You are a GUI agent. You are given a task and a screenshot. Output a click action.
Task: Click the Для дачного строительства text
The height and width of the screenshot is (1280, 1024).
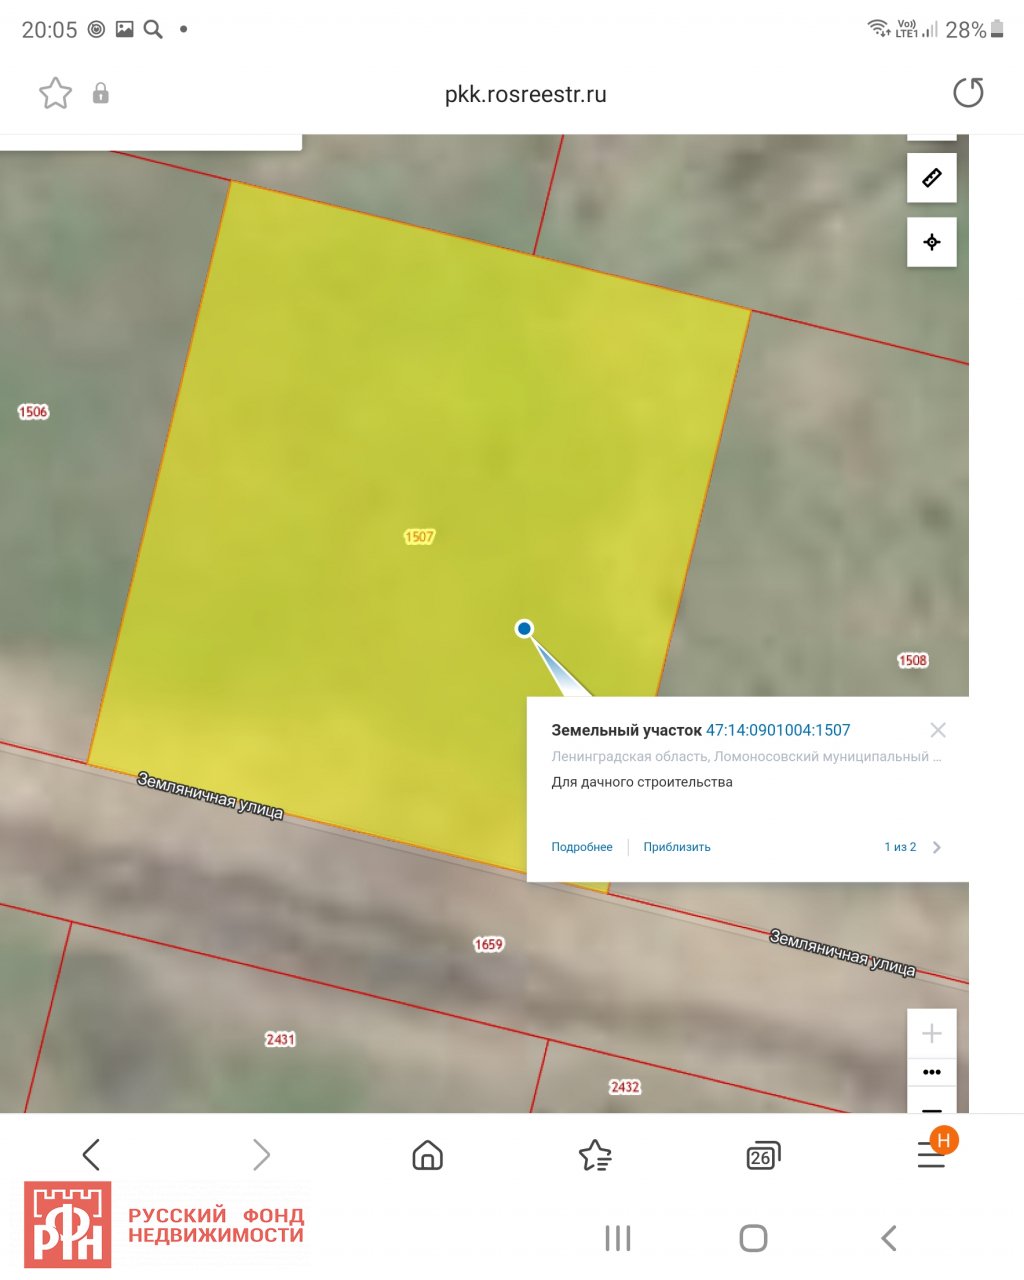642,782
